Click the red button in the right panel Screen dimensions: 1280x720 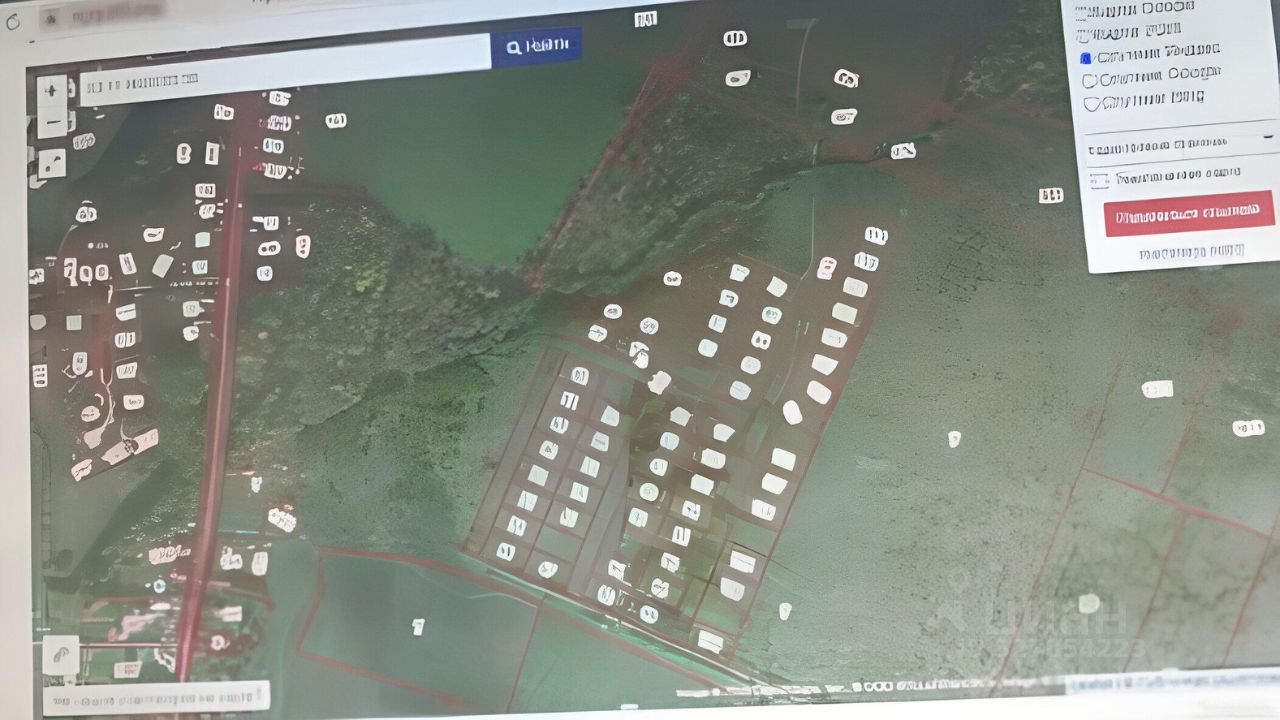[x=1189, y=215]
